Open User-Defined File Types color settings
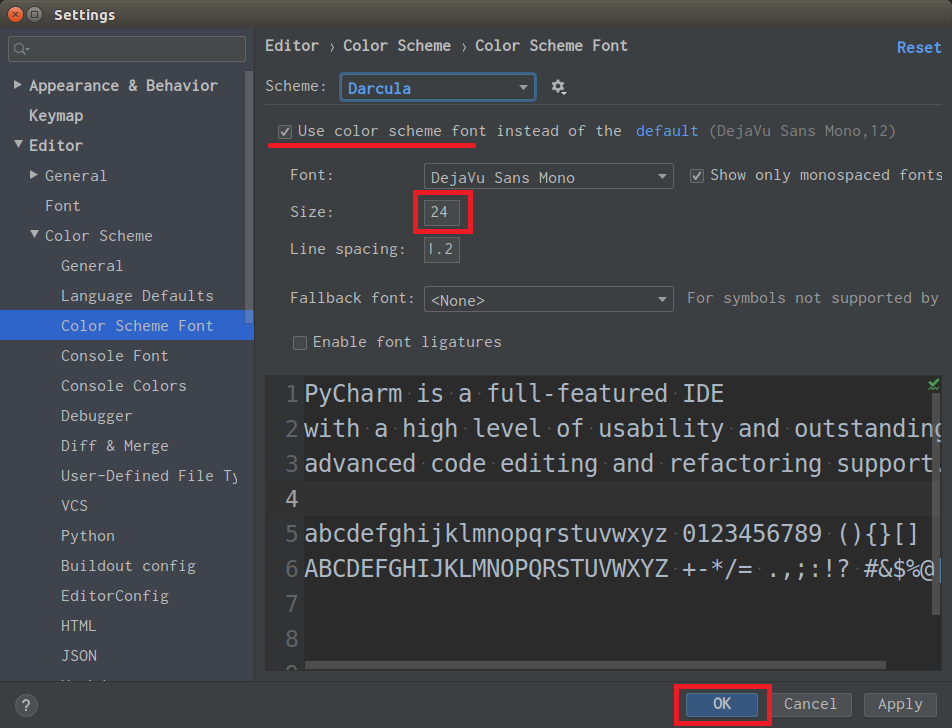Viewport: 952px width, 728px height. (x=149, y=476)
